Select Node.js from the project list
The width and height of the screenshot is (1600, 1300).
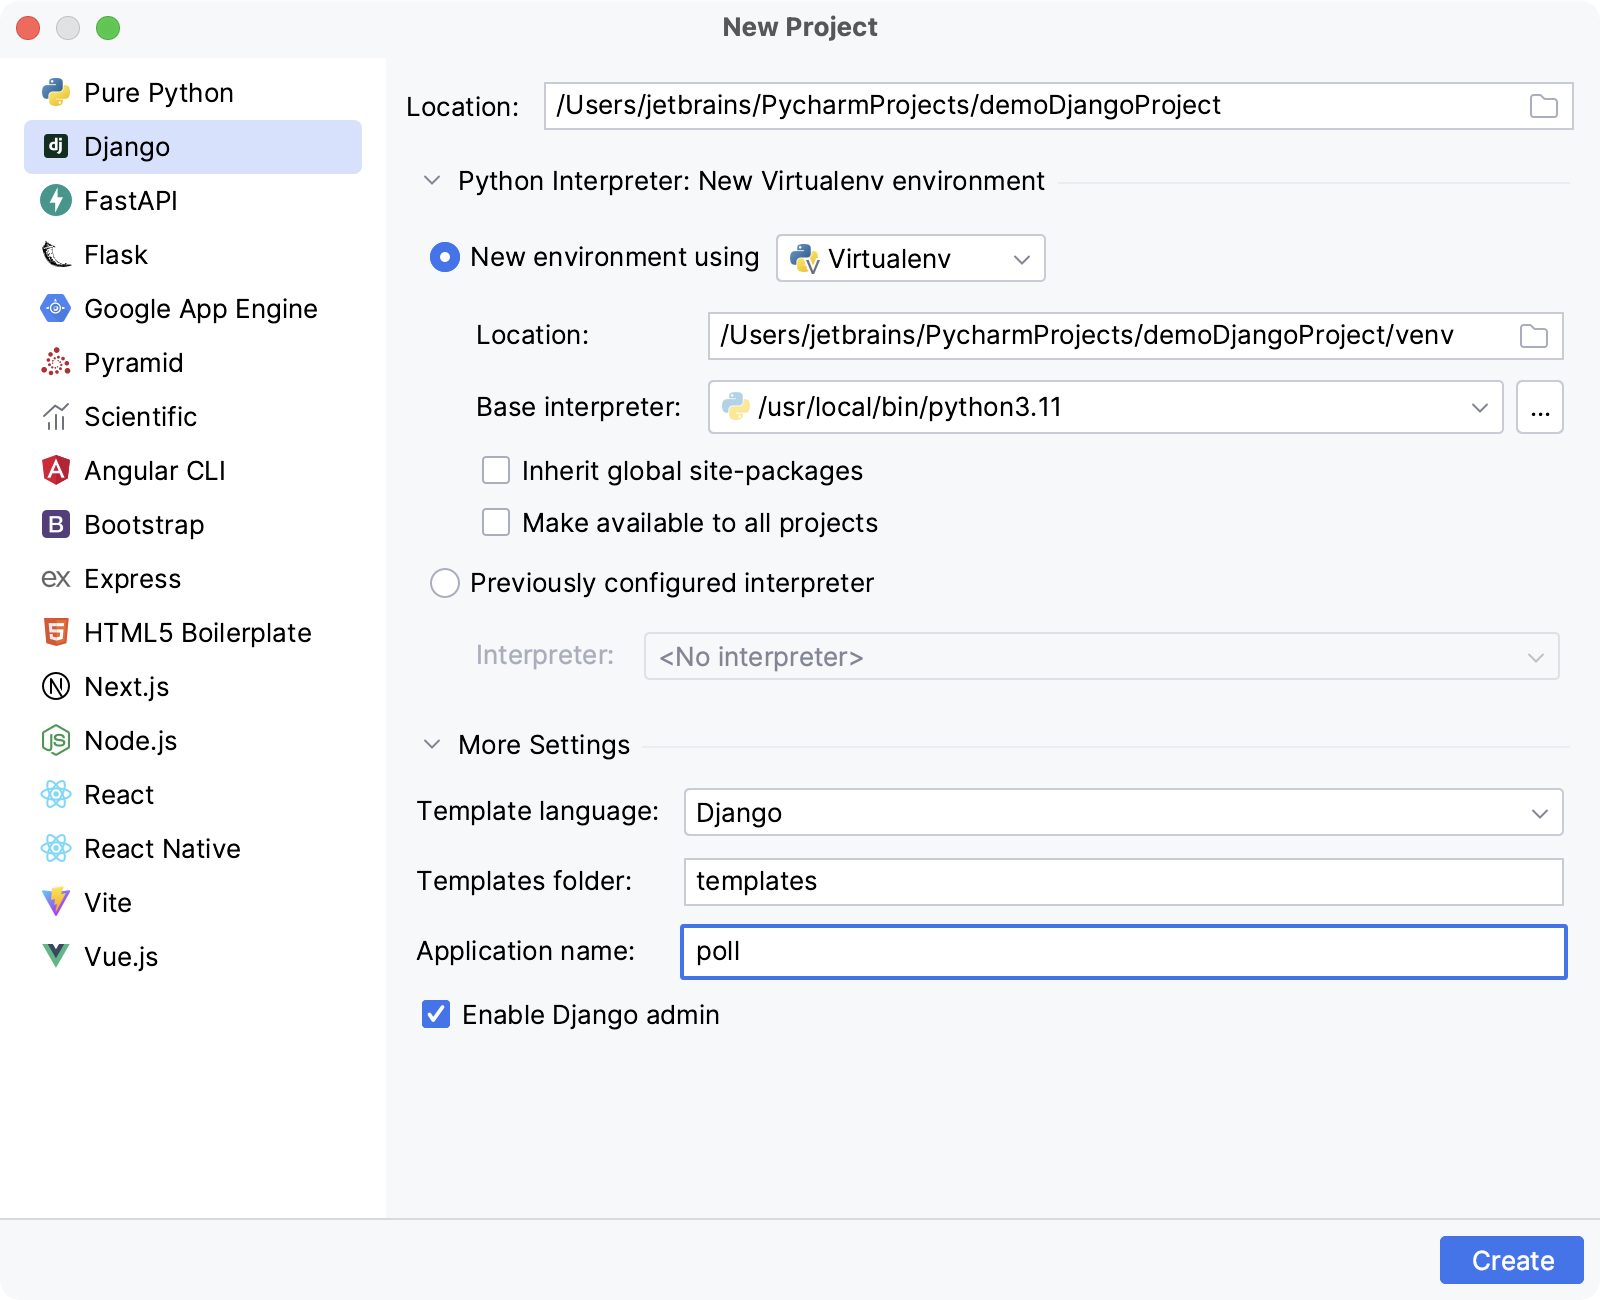(130, 740)
